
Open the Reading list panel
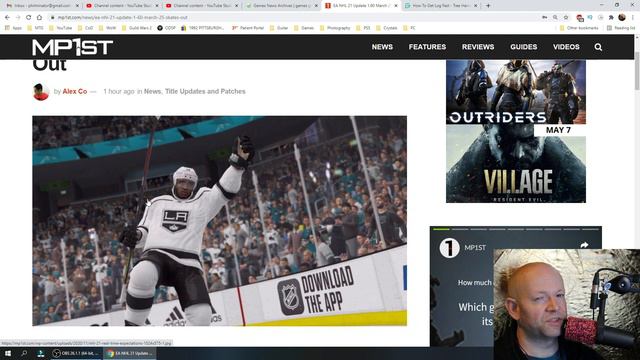[x=621, y=28]
